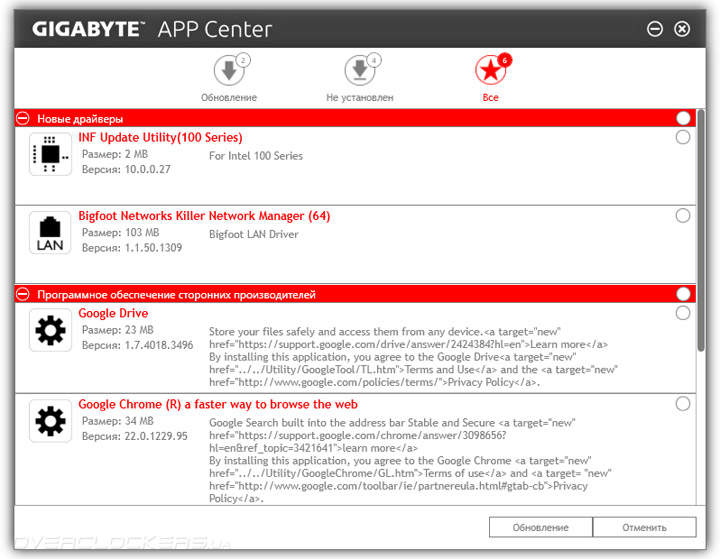Select Google Chrome for installation
Image resolution: width=720 pixels, height=559 pixels.
point(683,404)
